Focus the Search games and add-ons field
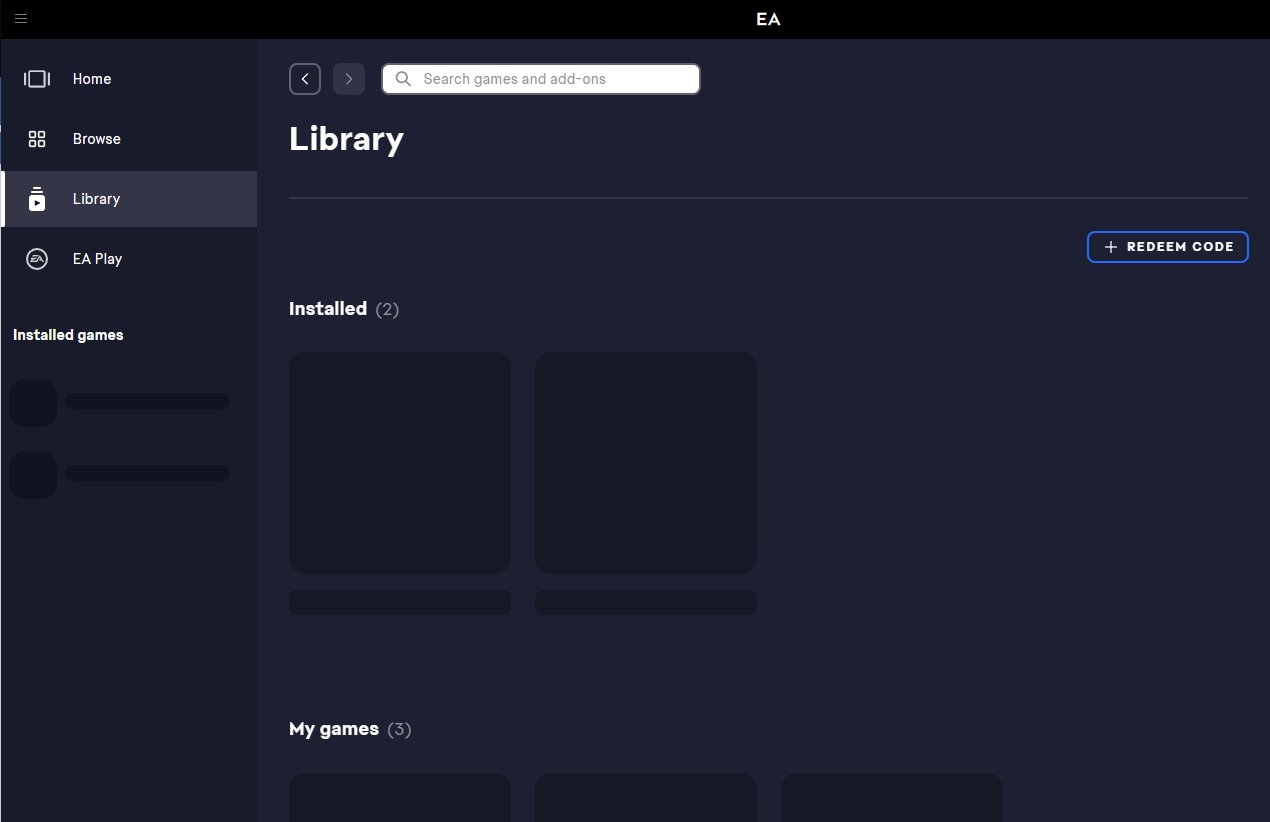Image resolution: width=1270 pixels, height=822 pixels. 541,79
